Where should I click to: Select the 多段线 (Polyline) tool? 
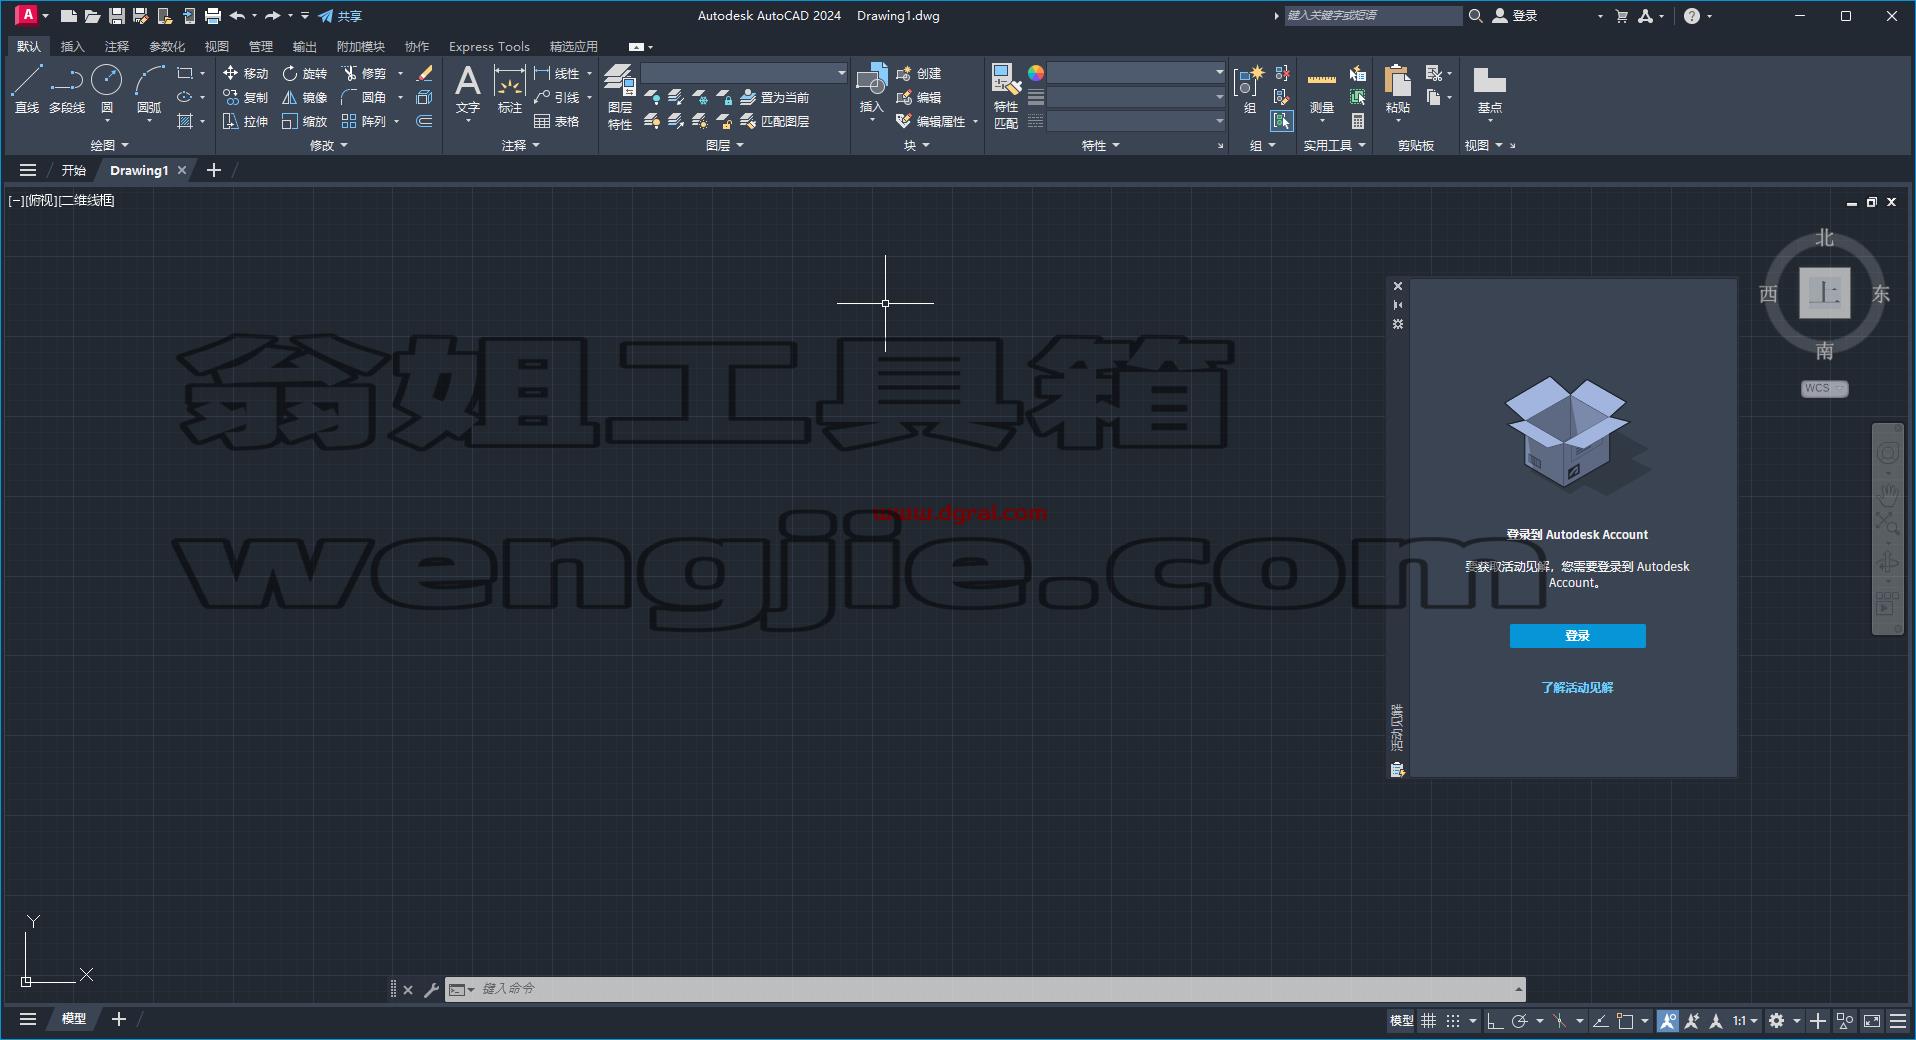(x=67, y=88)
